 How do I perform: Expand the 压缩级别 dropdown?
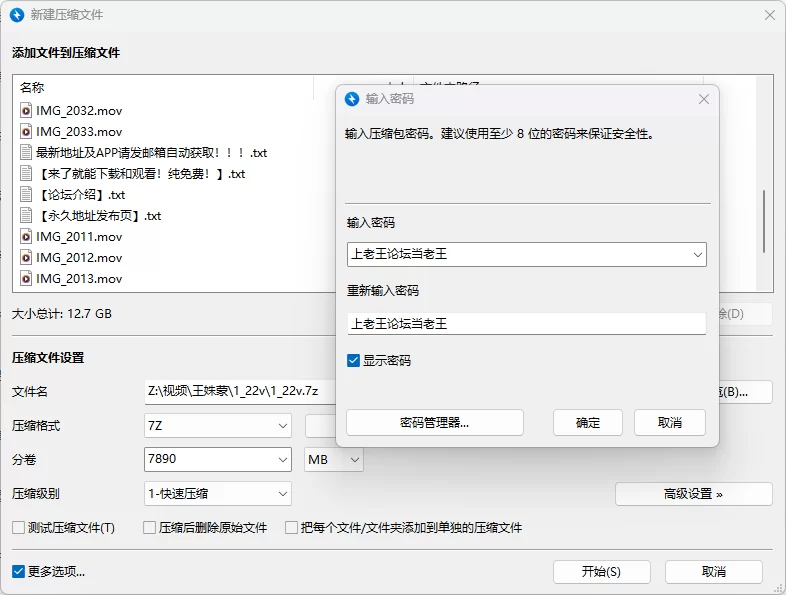pos(282,493)
